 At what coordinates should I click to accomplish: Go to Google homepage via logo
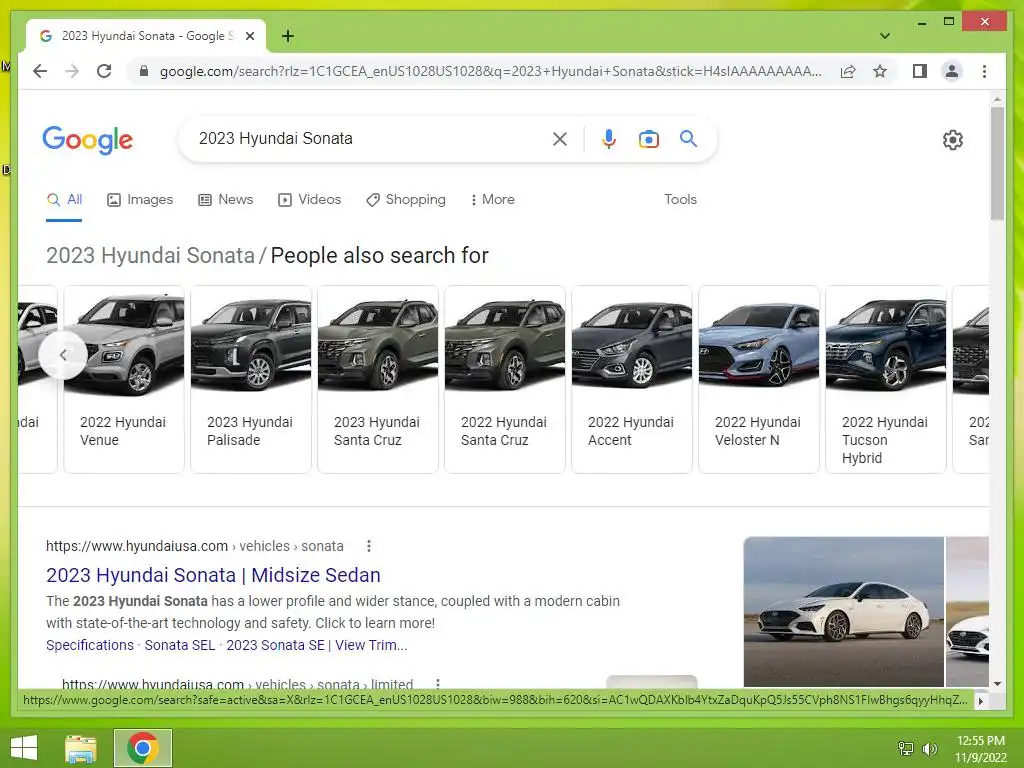tap(88, 140)
